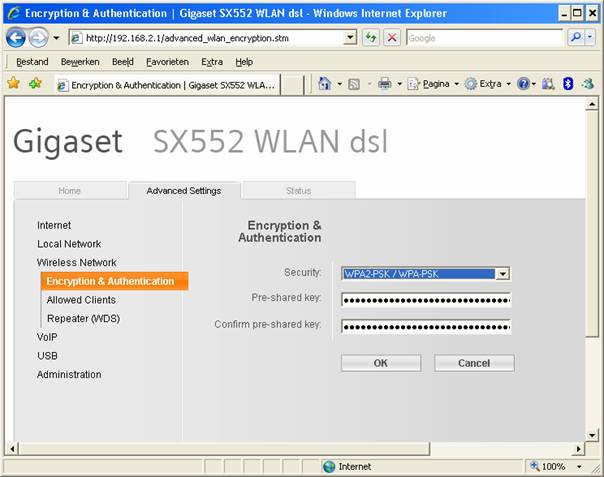Open the Security mode dropdown
The image size is (604, 477).
click(x=503, y=274)
